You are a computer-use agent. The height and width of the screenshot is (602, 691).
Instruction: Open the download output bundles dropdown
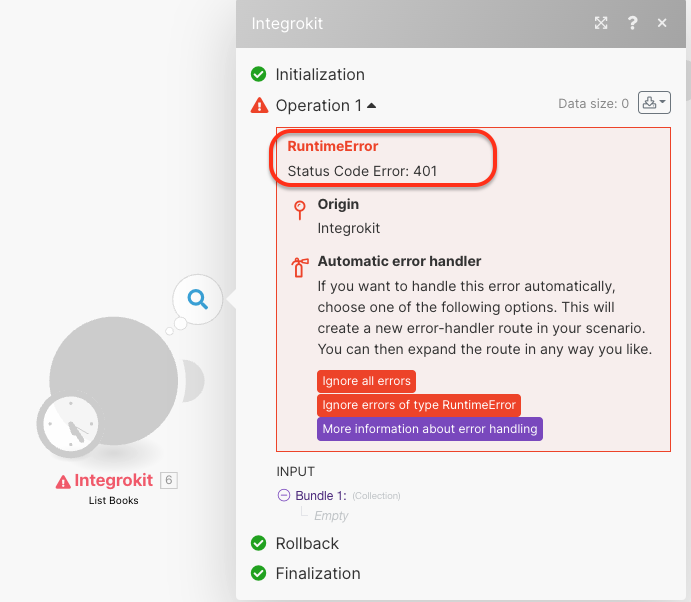coord(654,103)
